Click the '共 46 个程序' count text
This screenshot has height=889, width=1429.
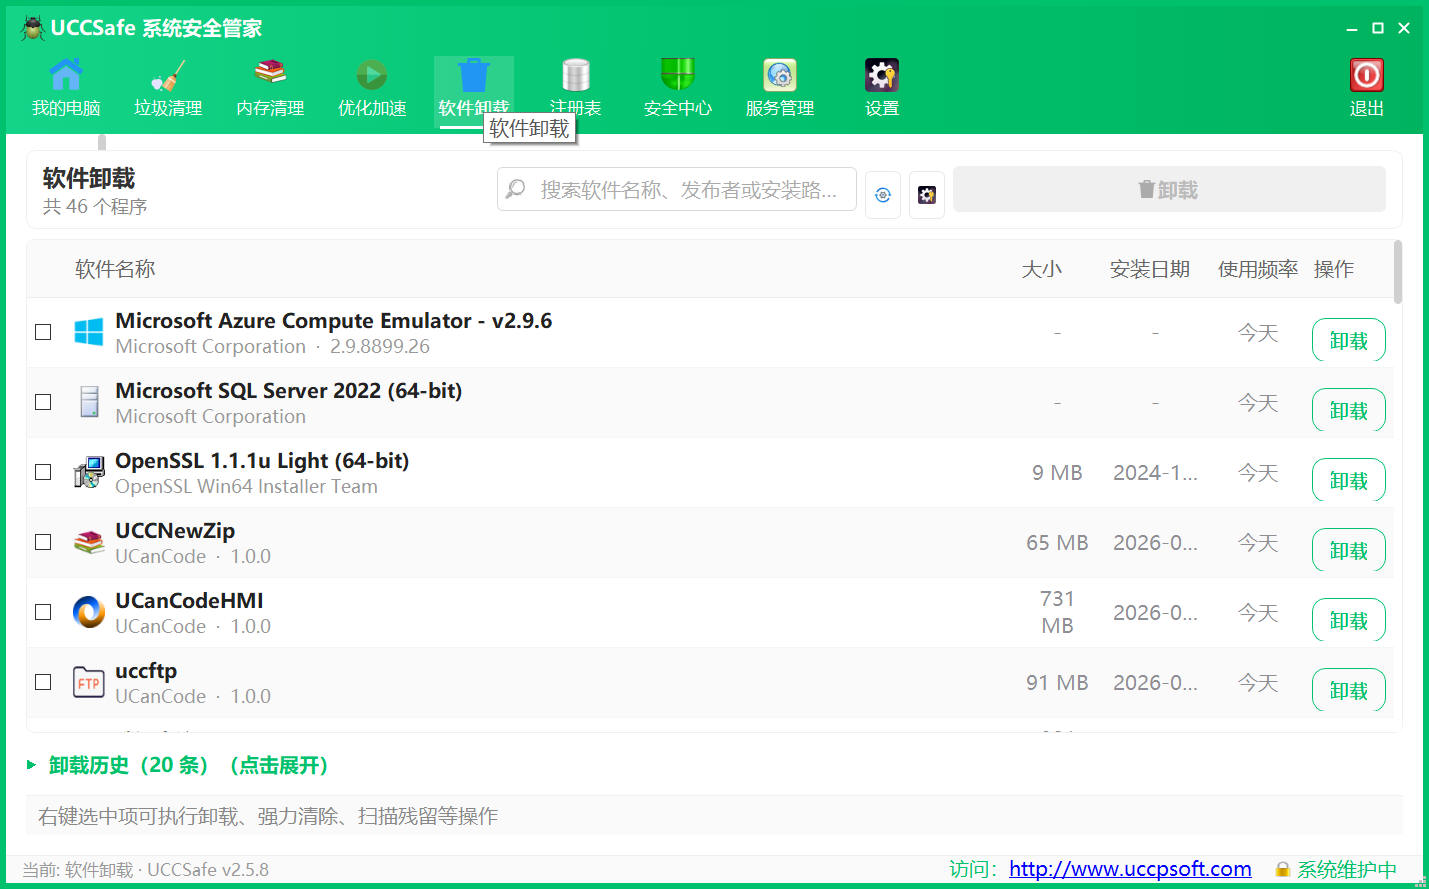coord(95,206)
